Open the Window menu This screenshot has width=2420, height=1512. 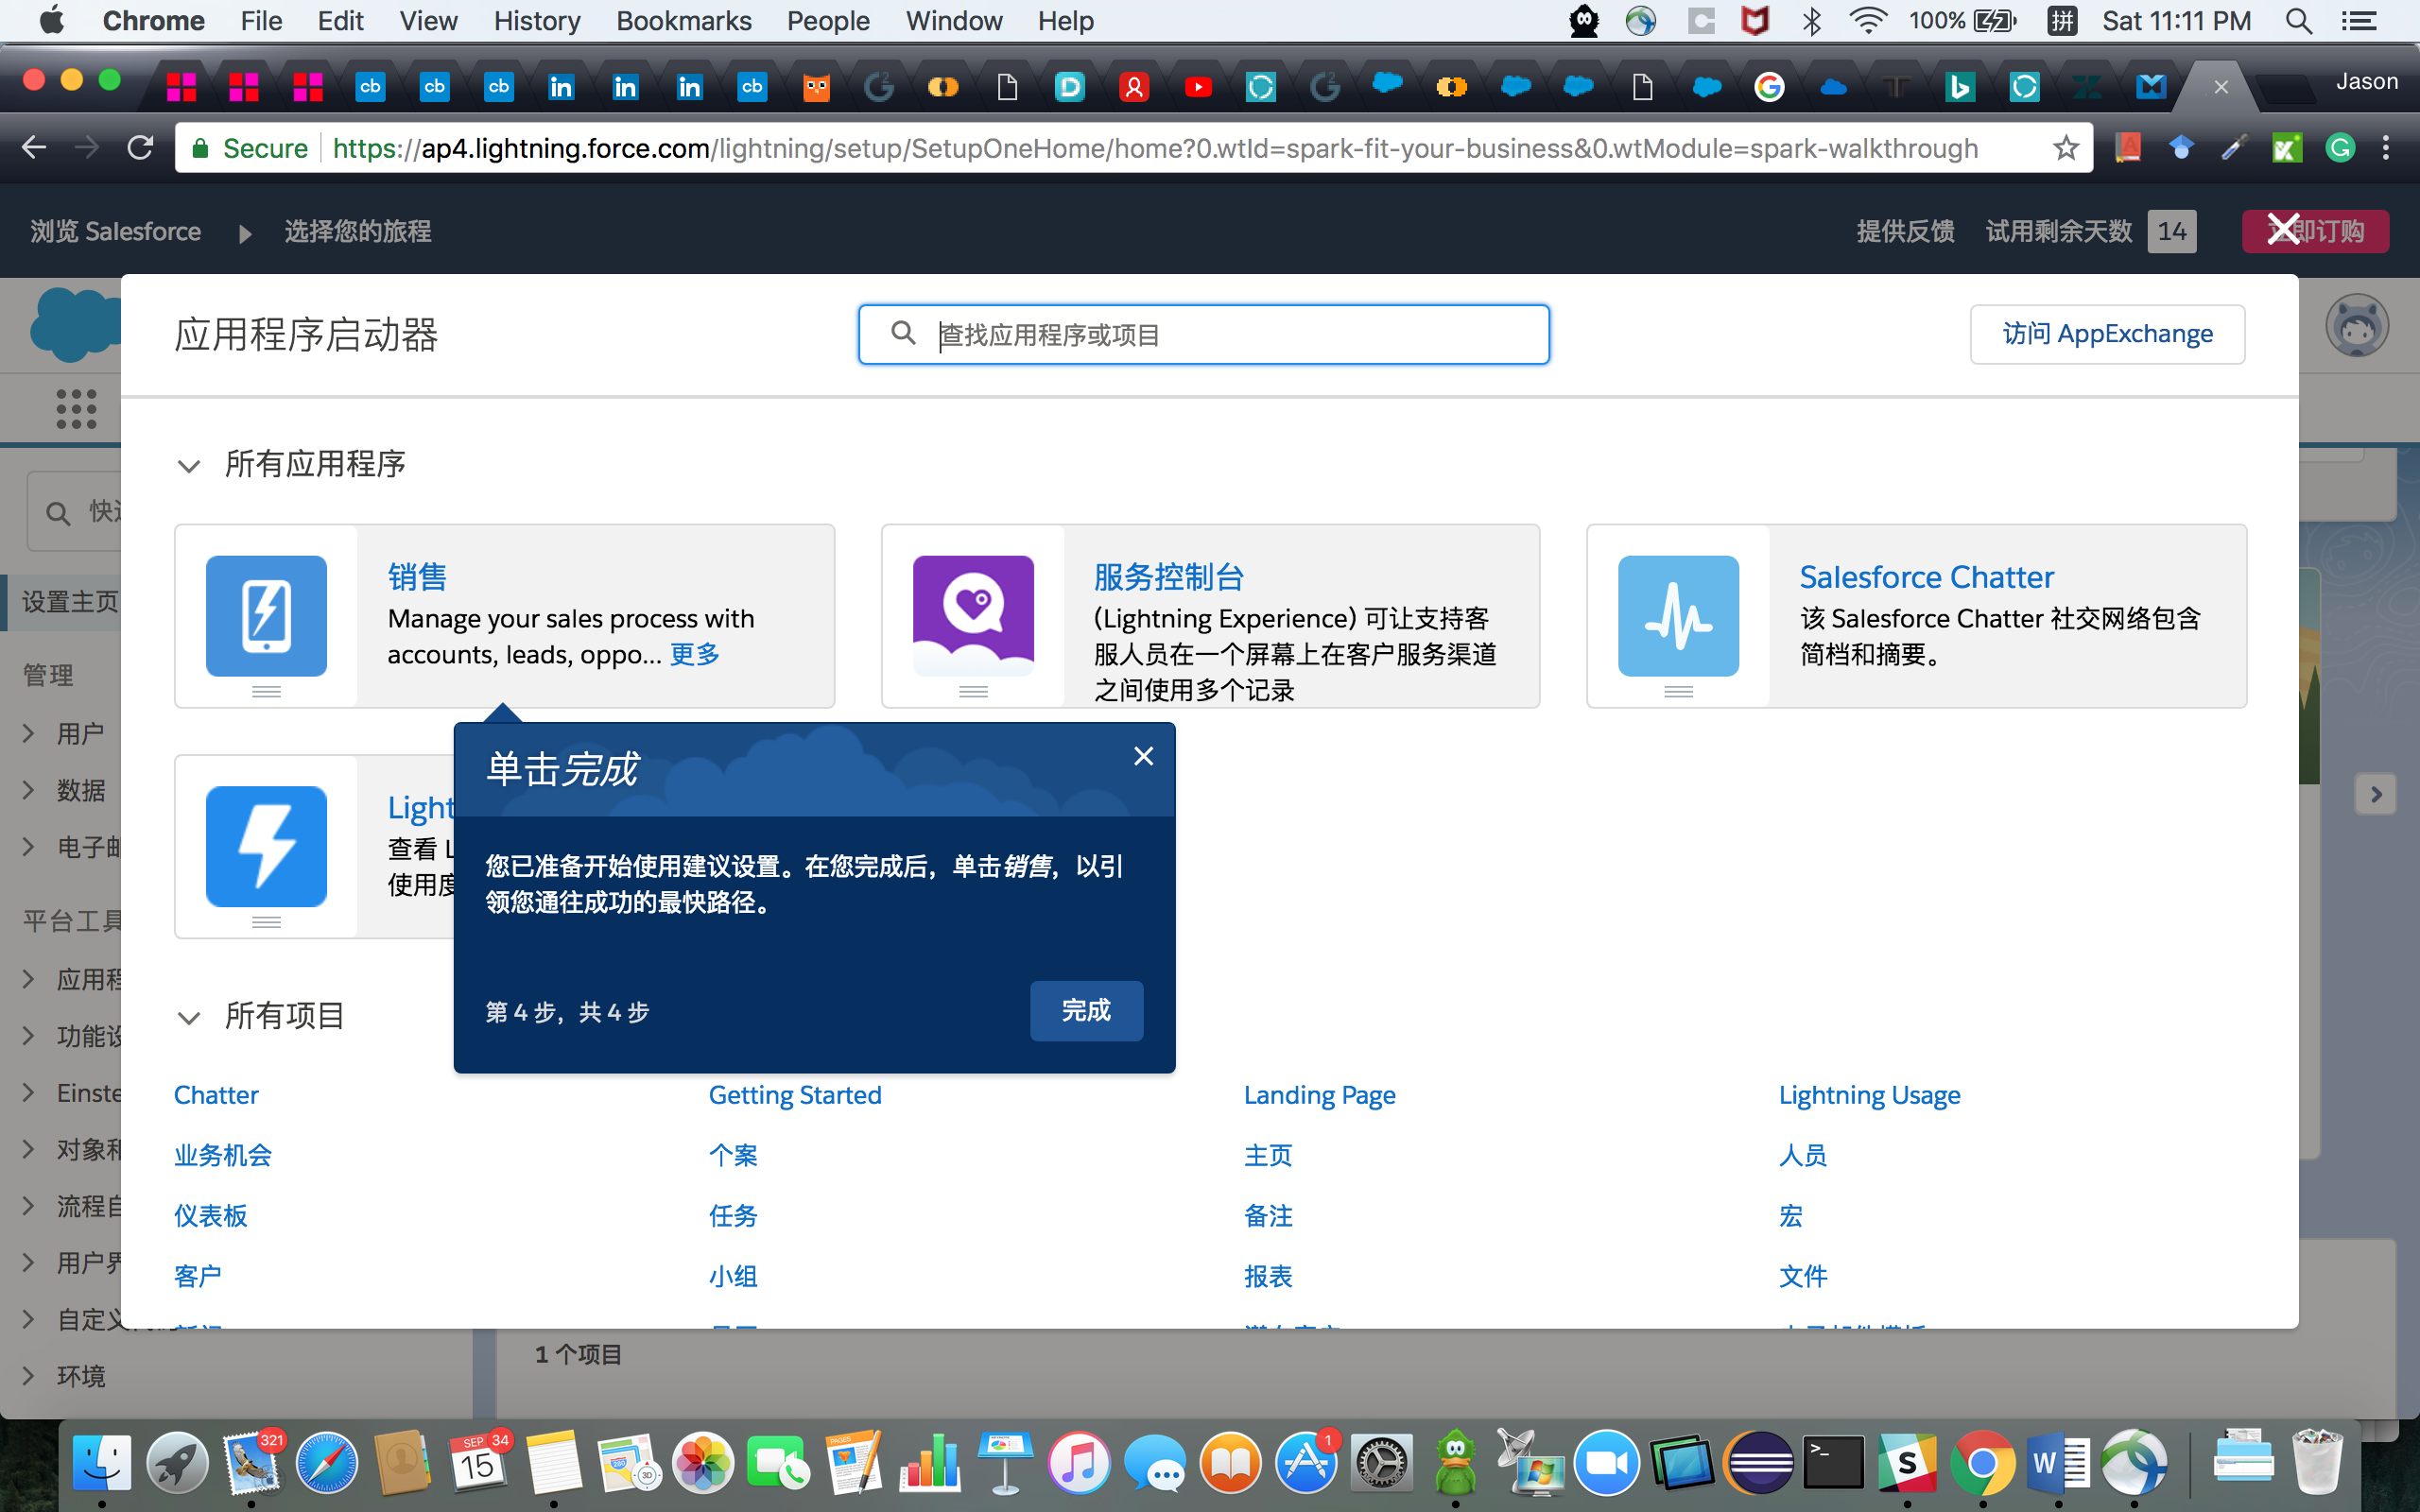(x=953, y=21)
